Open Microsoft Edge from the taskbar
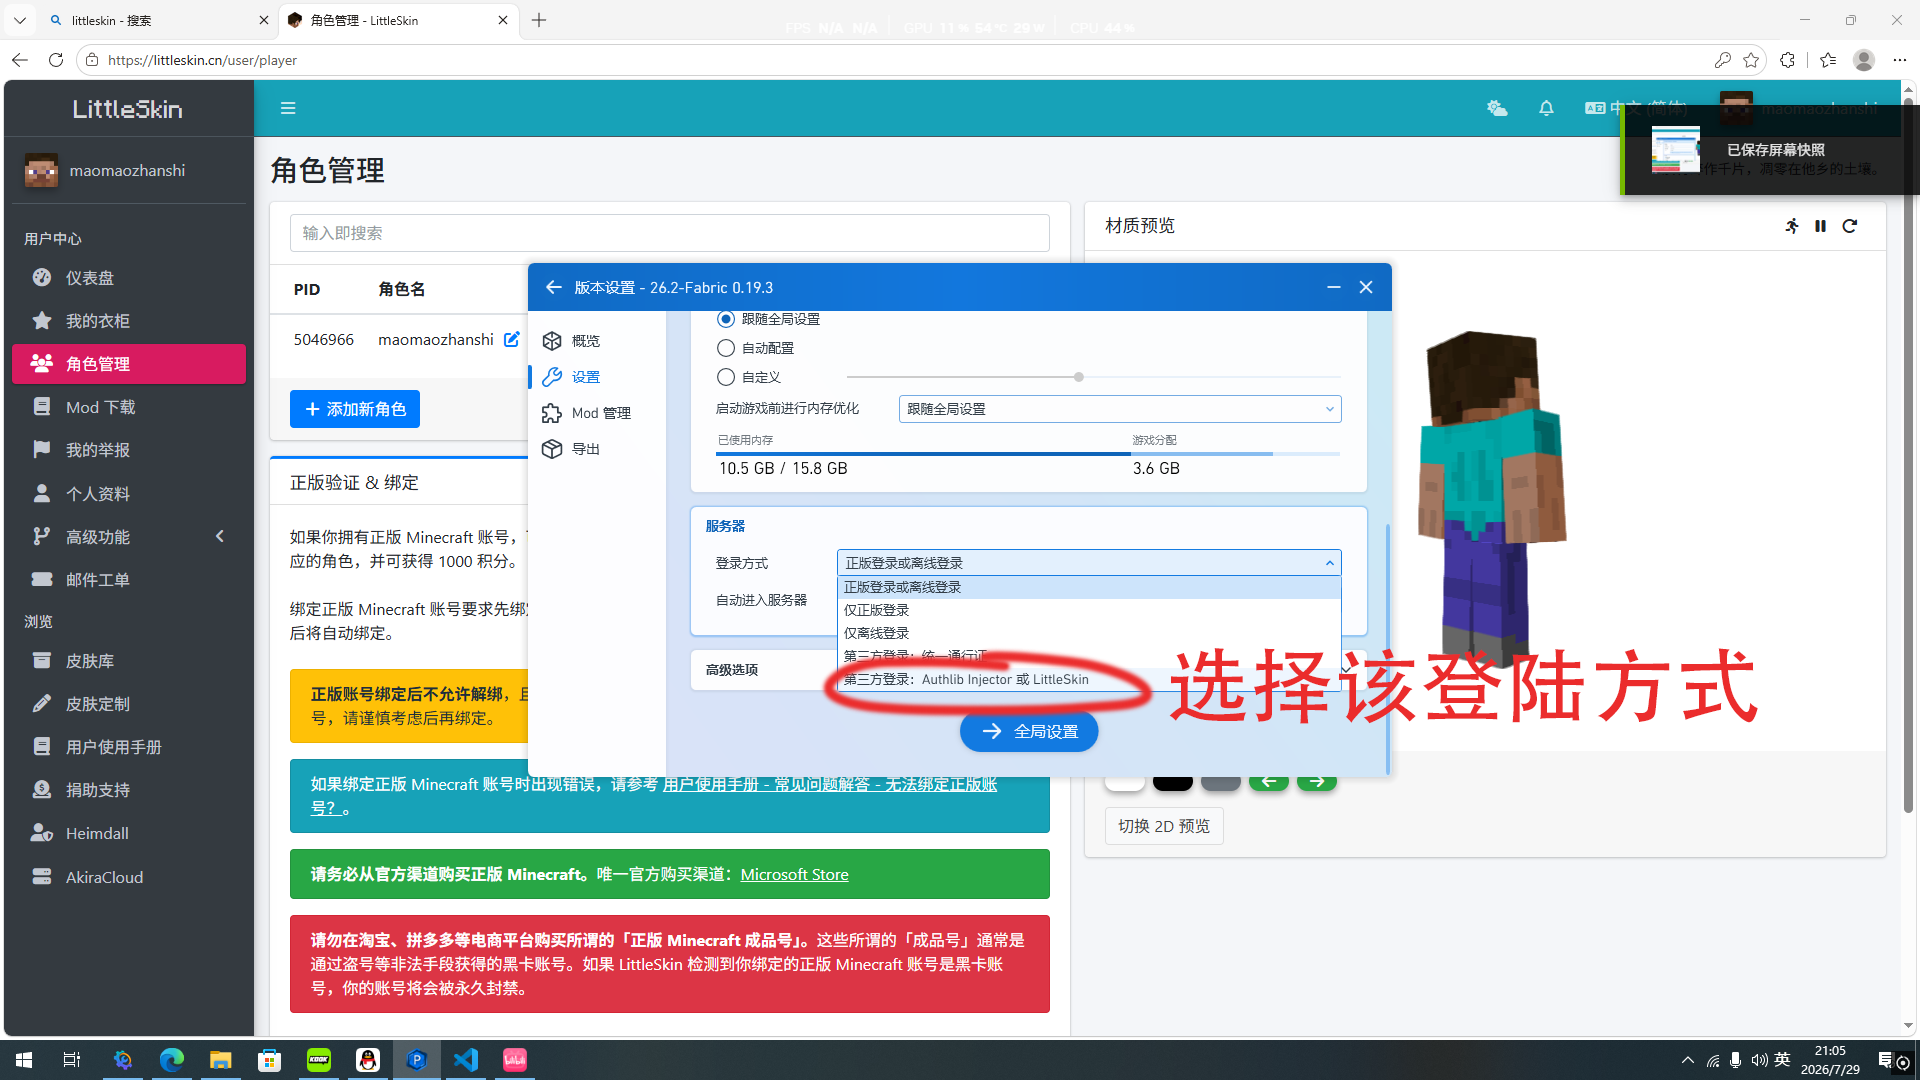This screenshot has height=1080, width=1920. 172,1060
